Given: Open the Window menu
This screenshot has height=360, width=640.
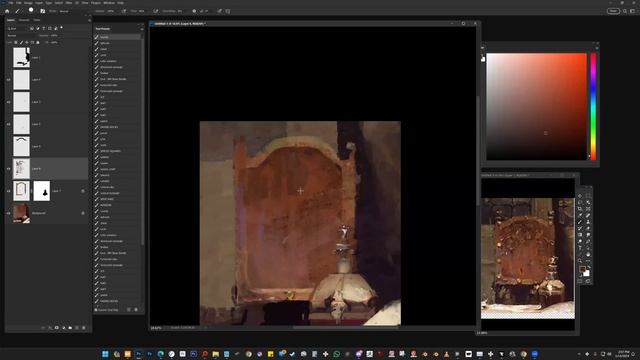Looking at the screenshot, I should [109, 3].
